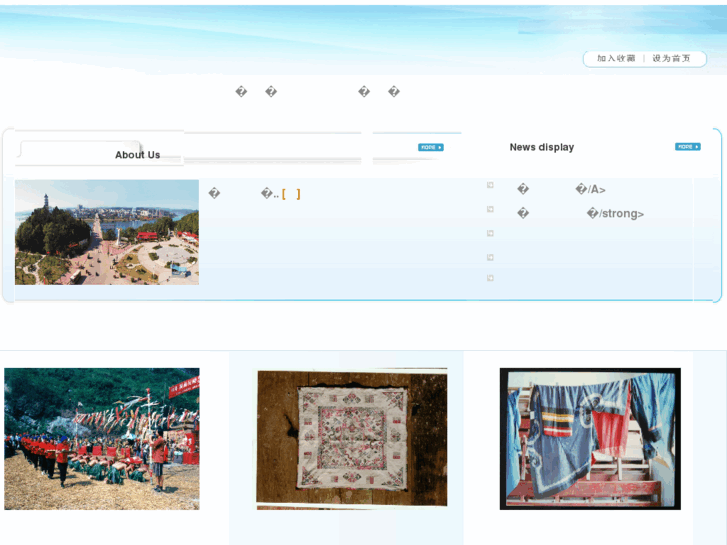
Task: Open the aerial town plaza photo
Action: click(107, 232)
